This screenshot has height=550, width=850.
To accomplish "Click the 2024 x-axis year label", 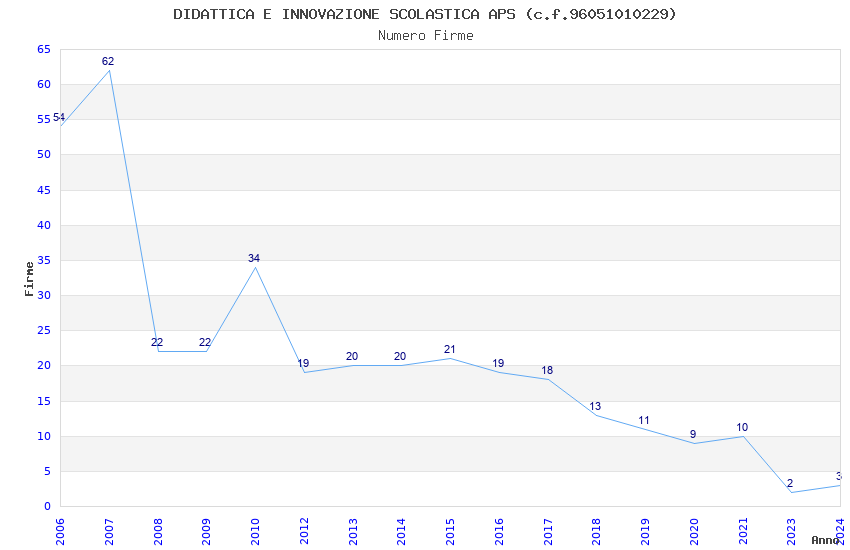I will 840,531.
